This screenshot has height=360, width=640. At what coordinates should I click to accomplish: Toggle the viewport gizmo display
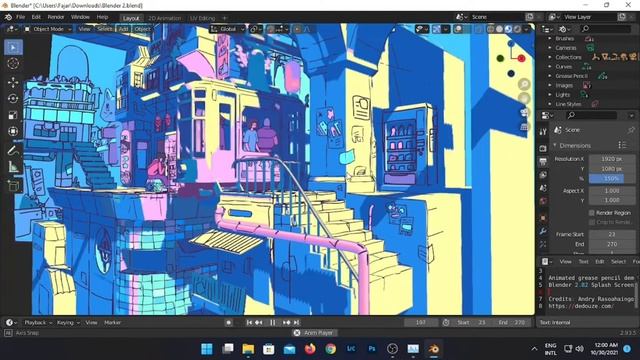(x=436, y=29)
